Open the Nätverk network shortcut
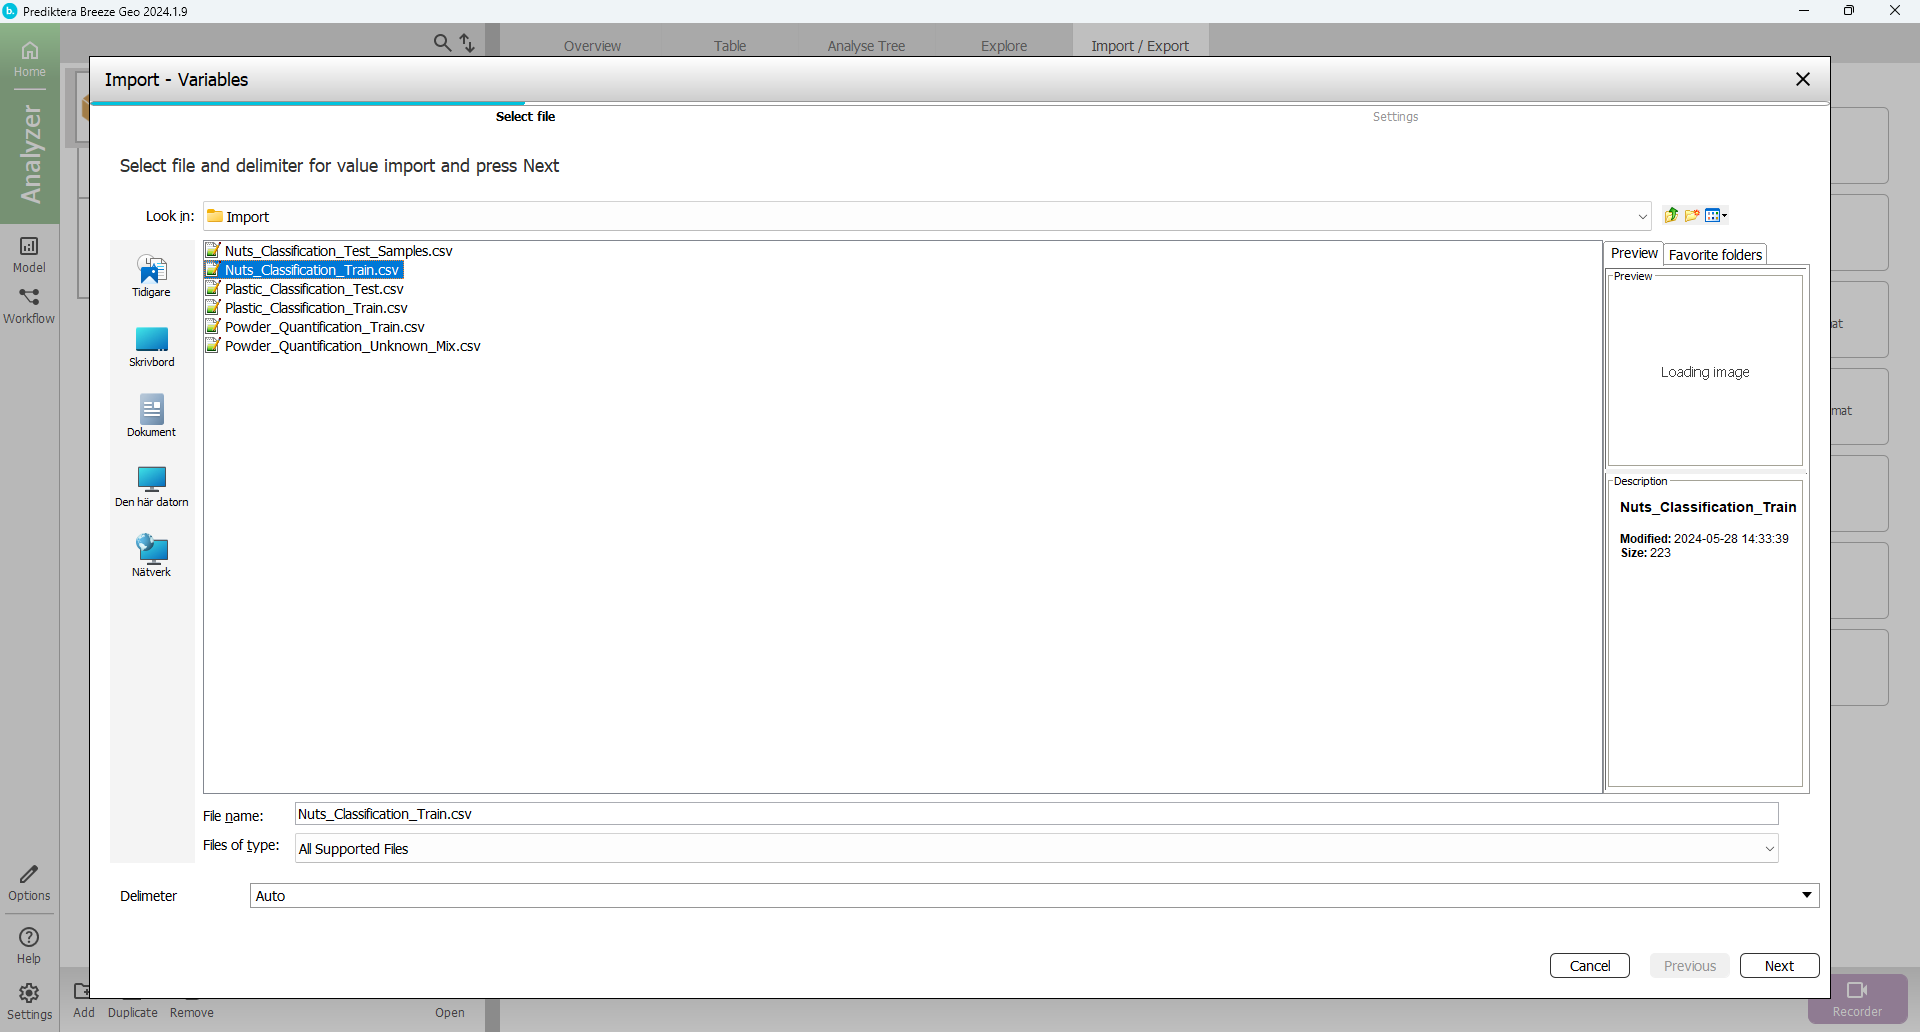 151,556
